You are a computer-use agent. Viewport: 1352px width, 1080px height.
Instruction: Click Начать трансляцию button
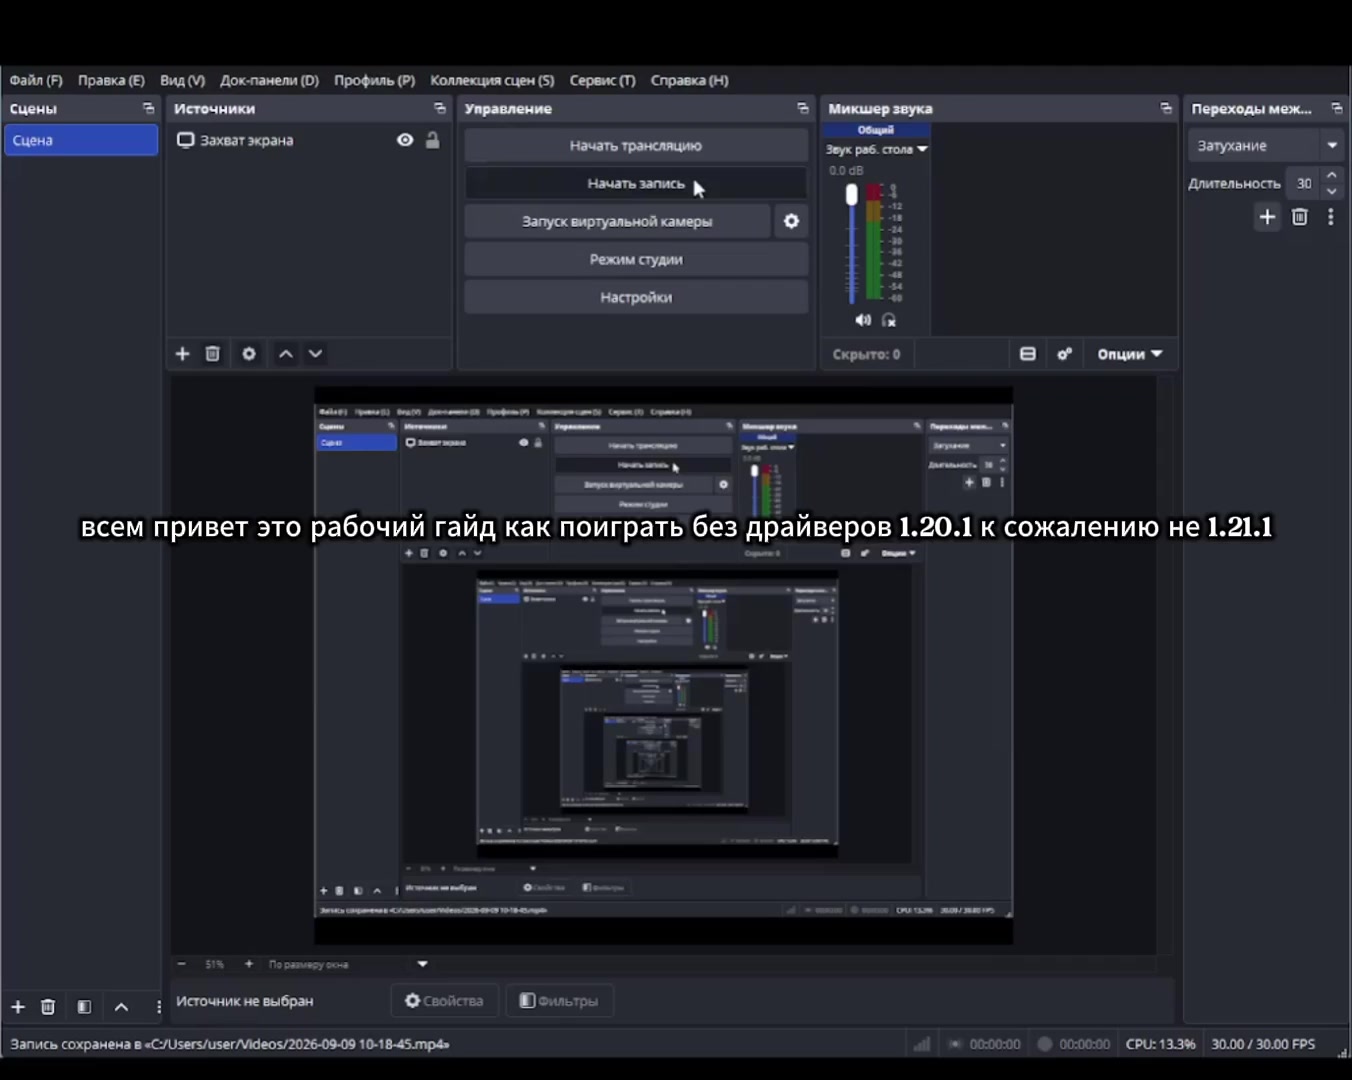636,145
